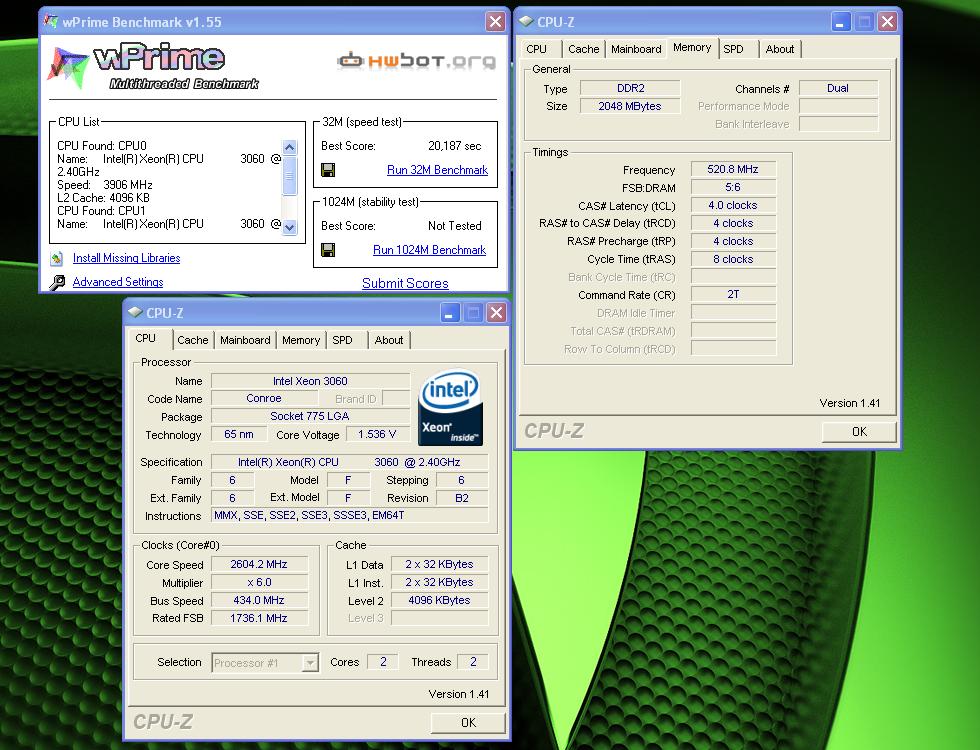The height and width of the screenshot is (750, 980).
Task: Switch to CPU tab in Memory CPU-Z window
Action: [536, 49]
